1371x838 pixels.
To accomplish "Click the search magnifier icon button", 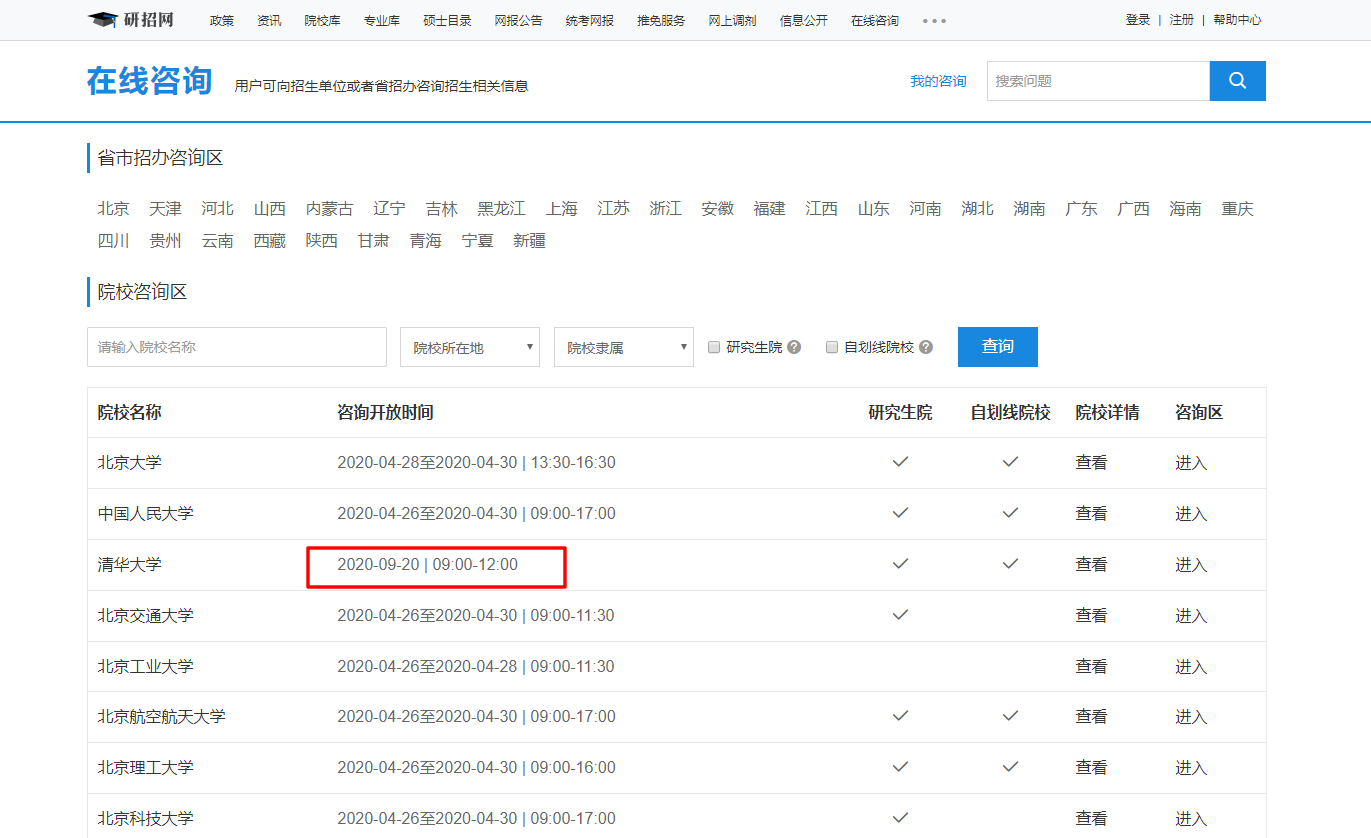I will coord(1237,81).
